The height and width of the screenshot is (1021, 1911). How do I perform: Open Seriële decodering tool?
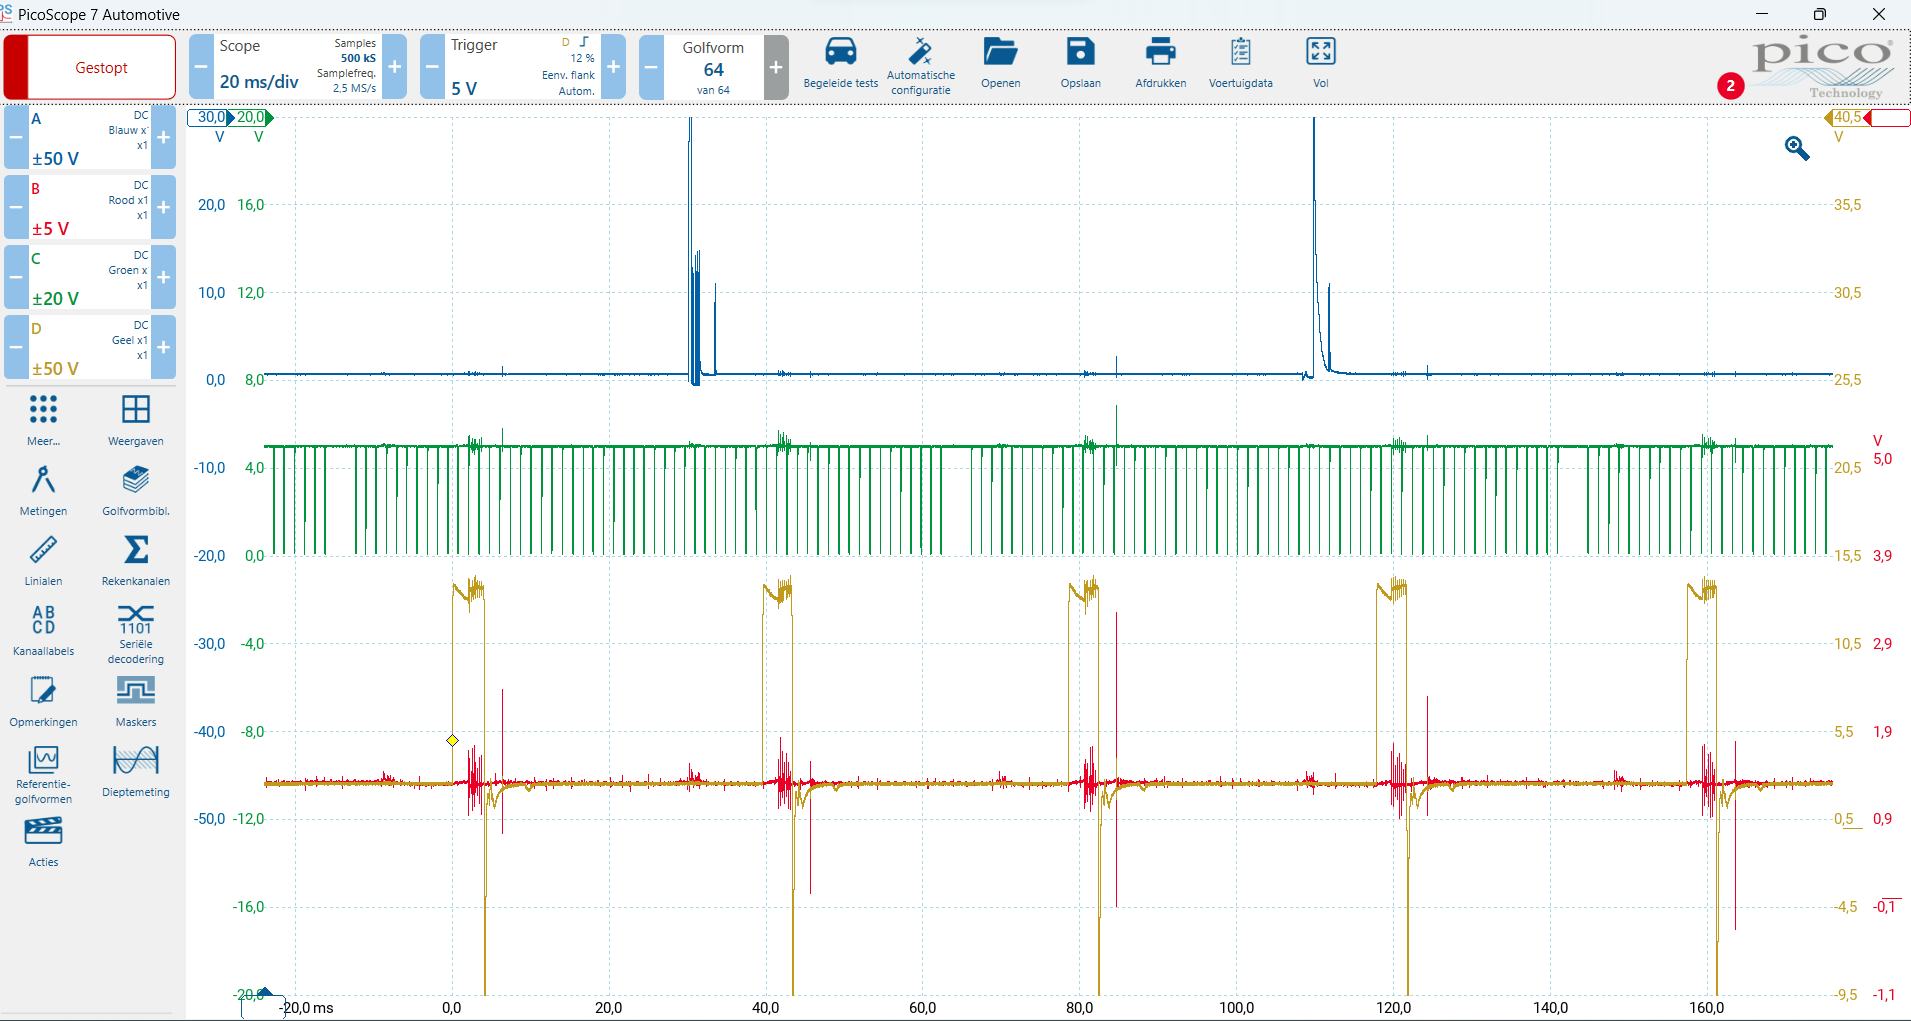[136, 620]
